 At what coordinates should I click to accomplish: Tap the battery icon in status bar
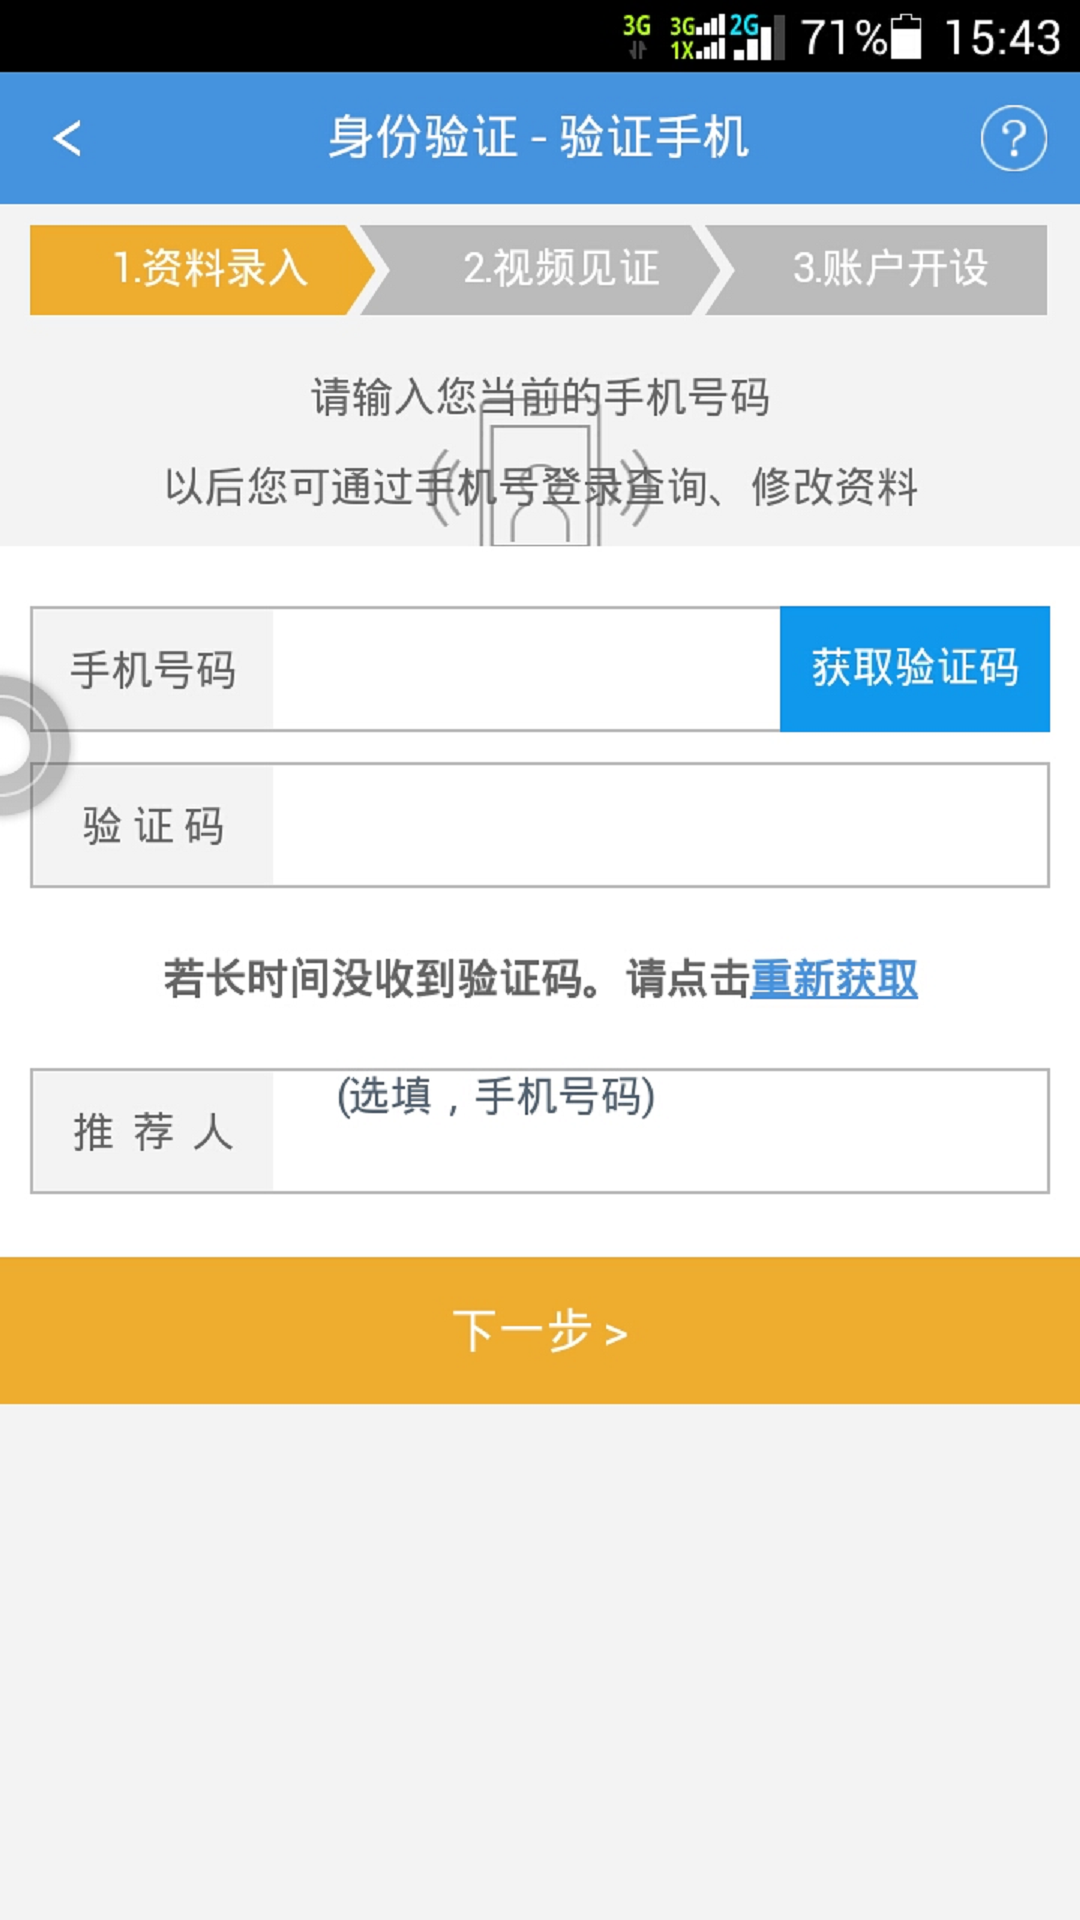pyautogui.click(x=905, y=37)
